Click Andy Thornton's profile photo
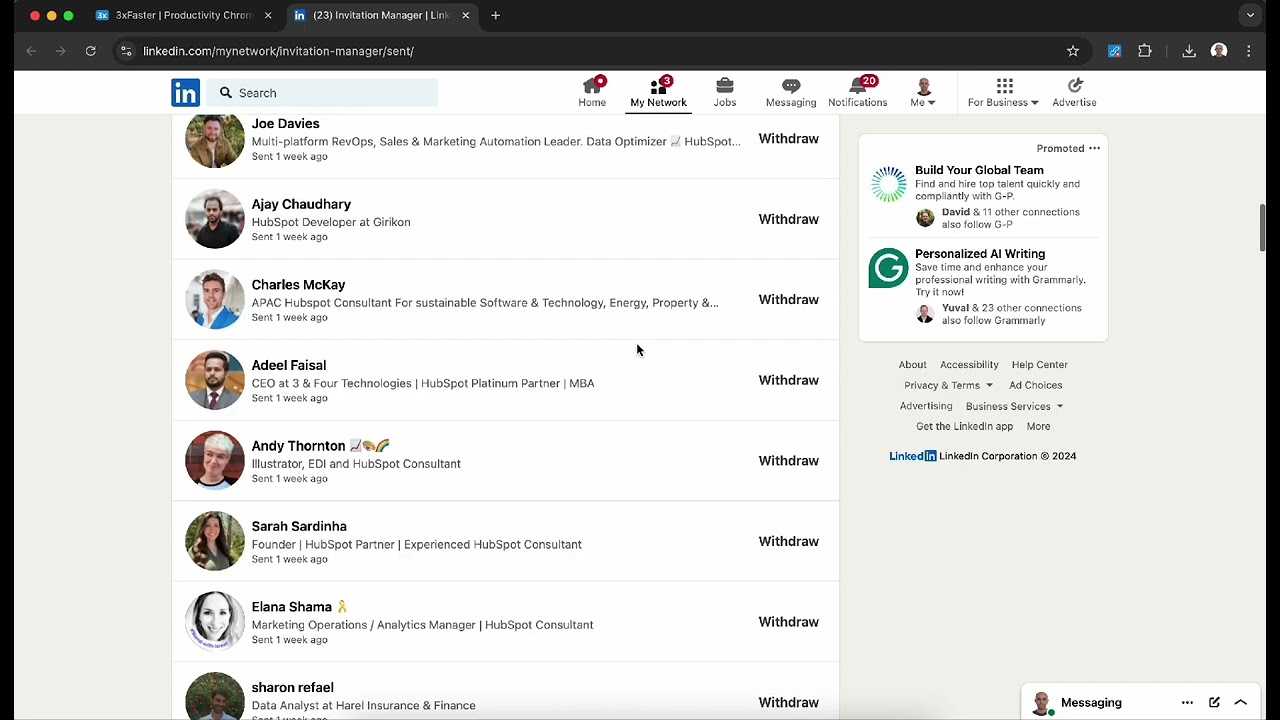Viewport: 1280px width, 720px height. (x=214, y=460)
